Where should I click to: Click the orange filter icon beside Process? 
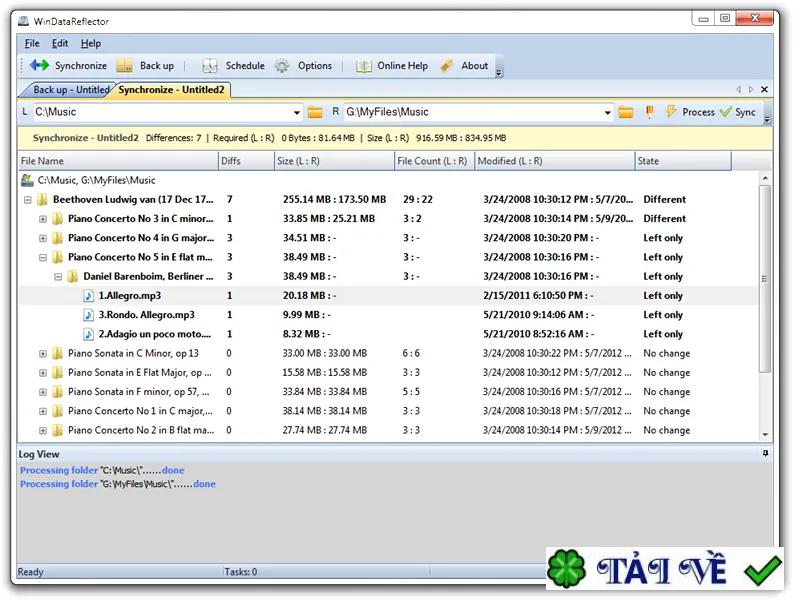click(x=650, y=112)
